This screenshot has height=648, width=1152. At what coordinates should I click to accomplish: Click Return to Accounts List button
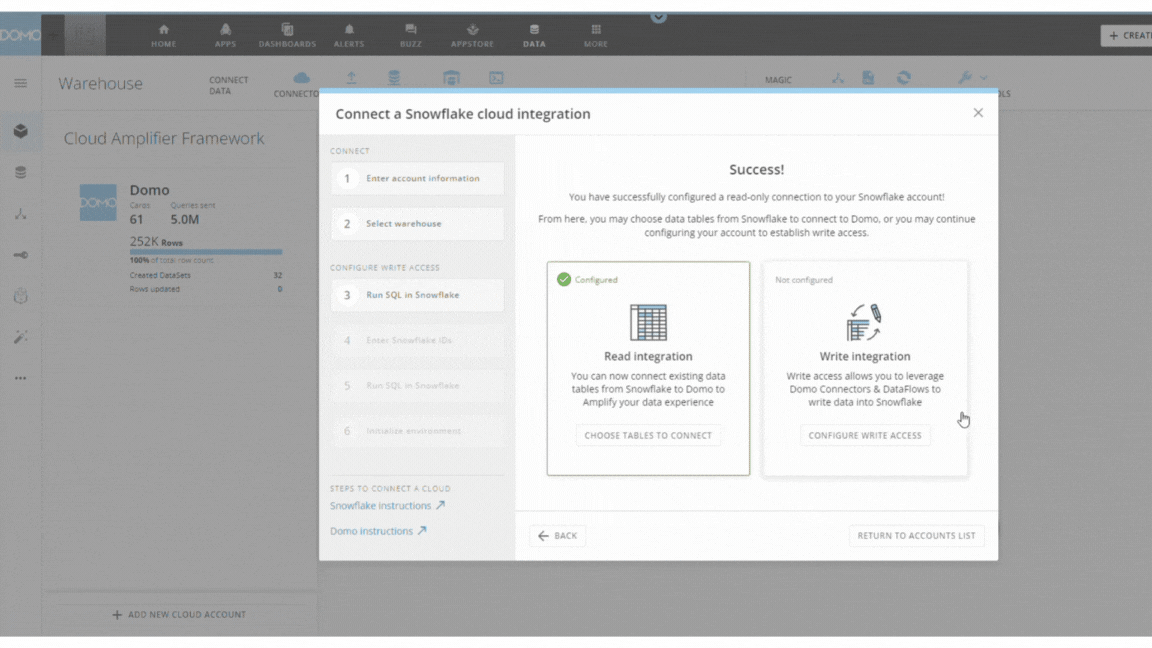click(916, 536)
